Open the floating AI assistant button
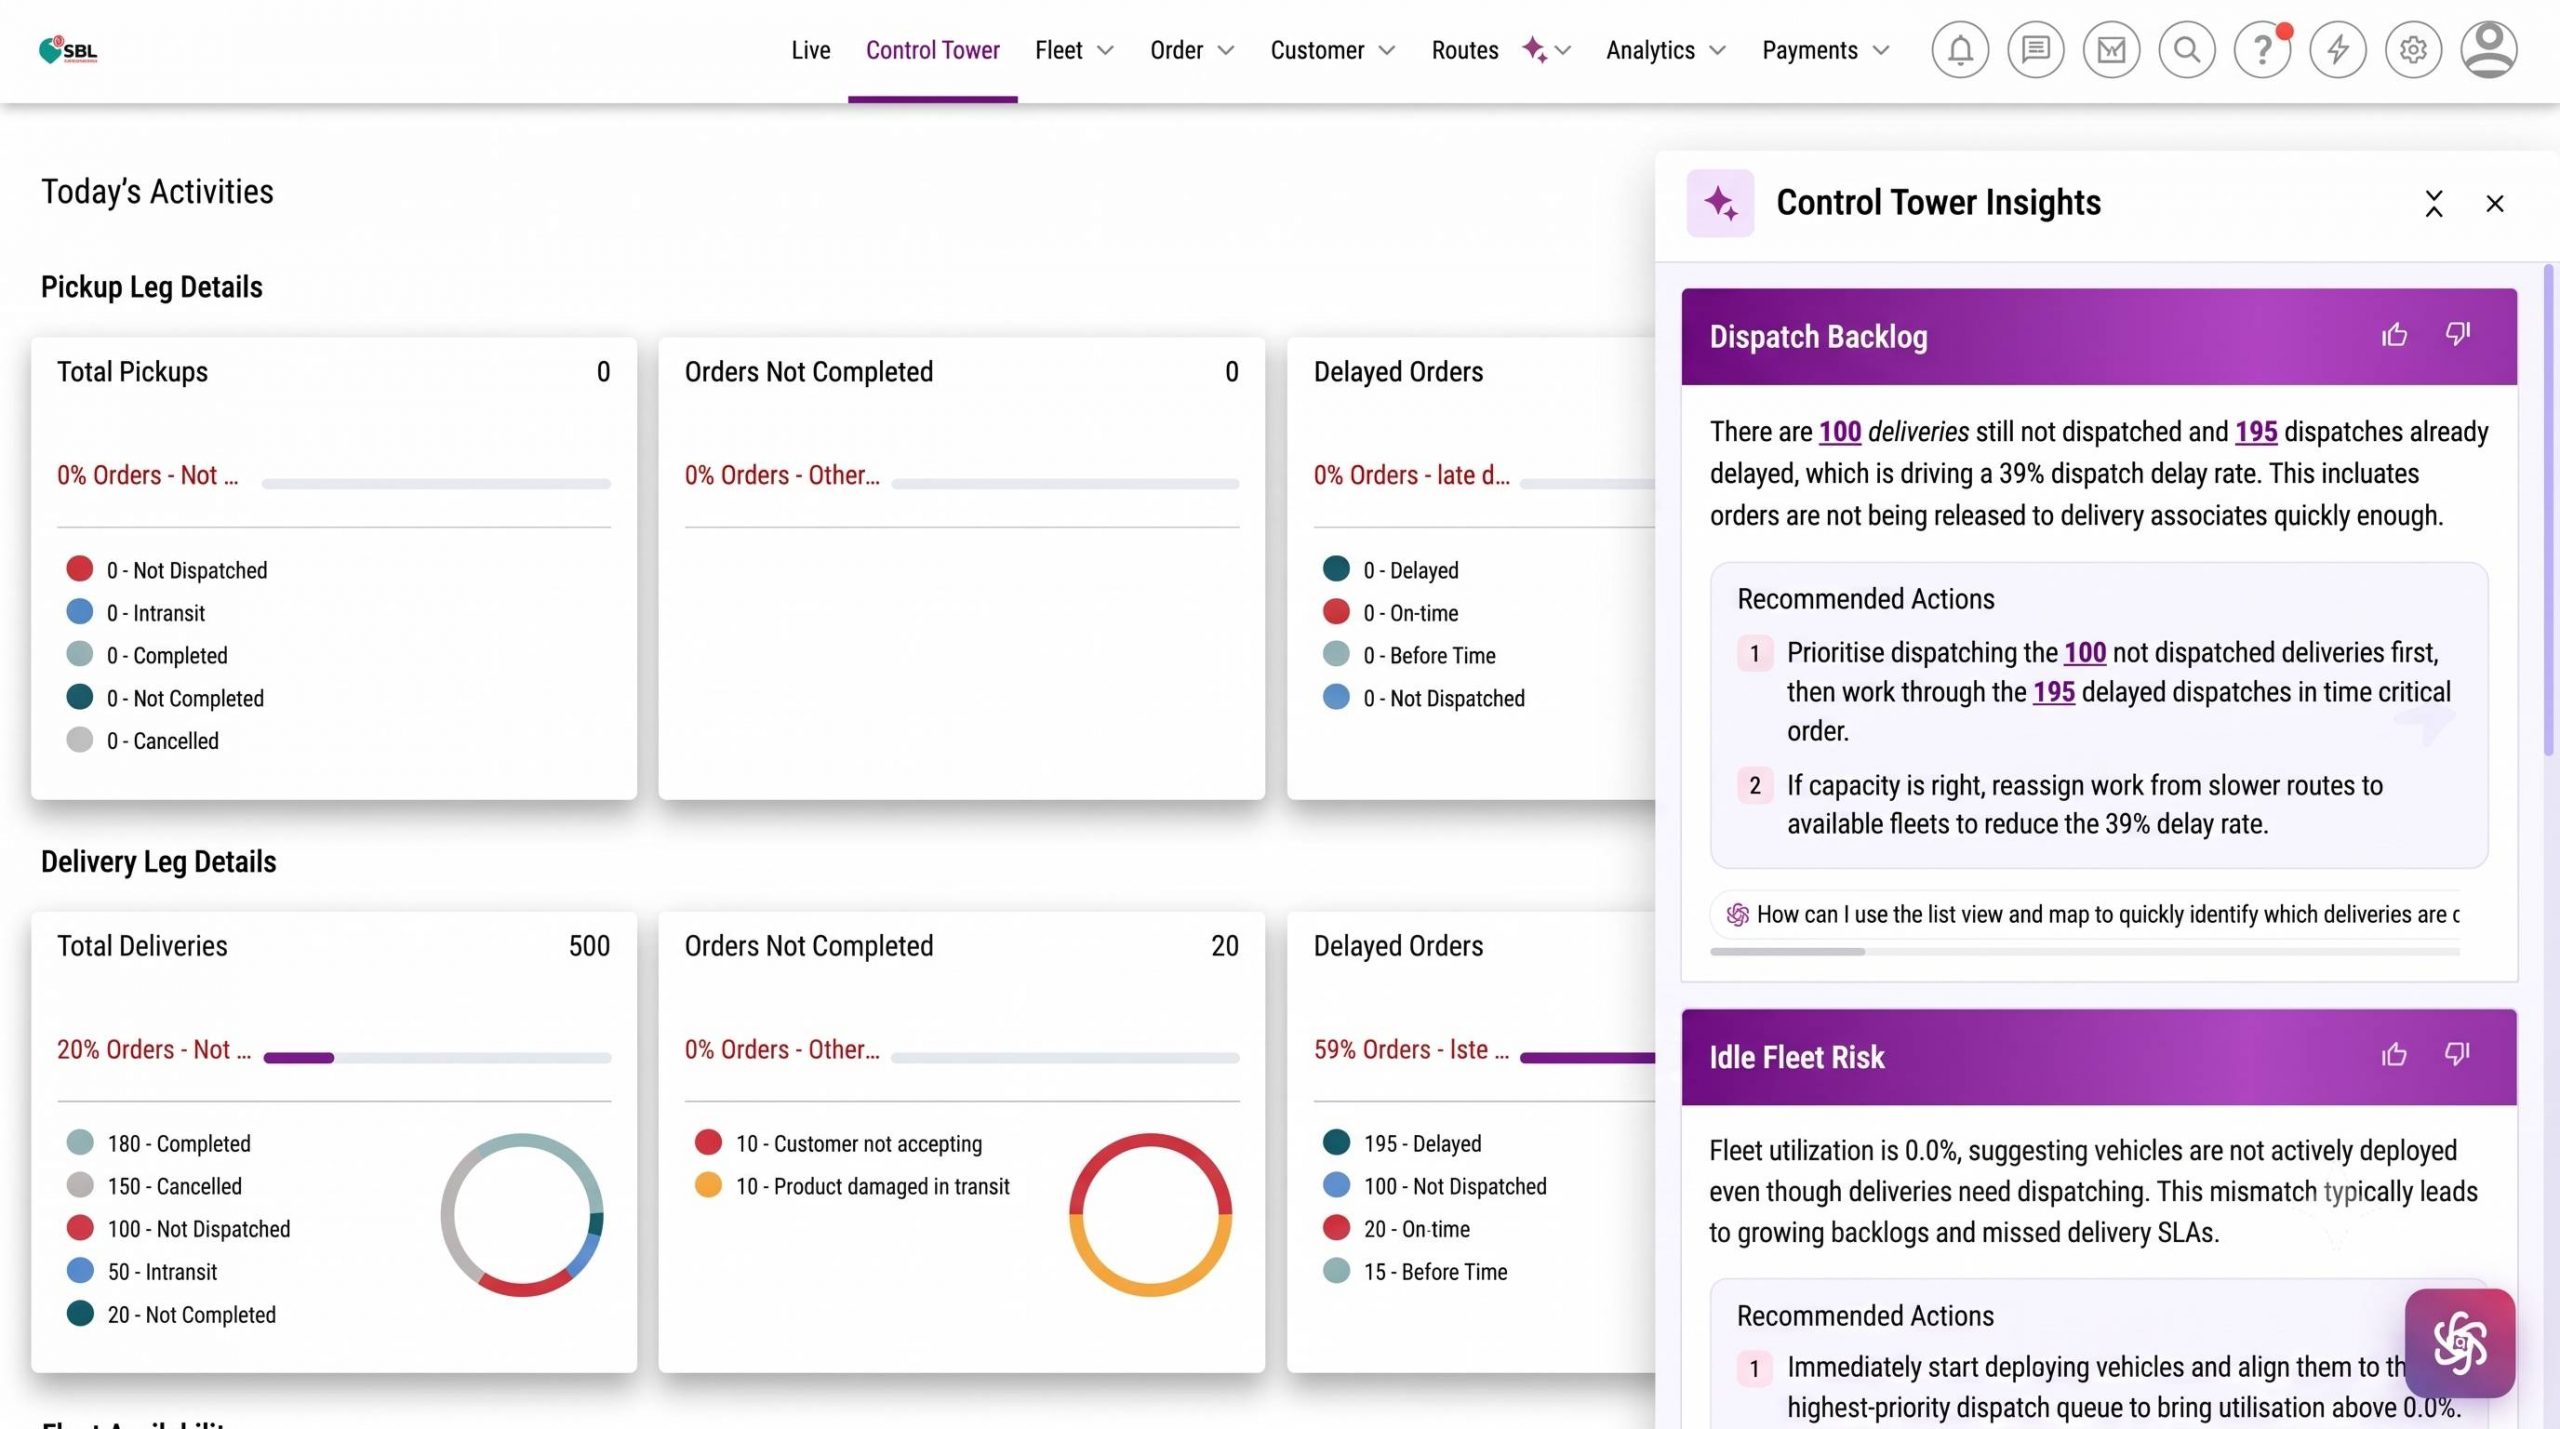Image resolution: width=2560 pixels, height=1429 pixels. point(2460,1342)
